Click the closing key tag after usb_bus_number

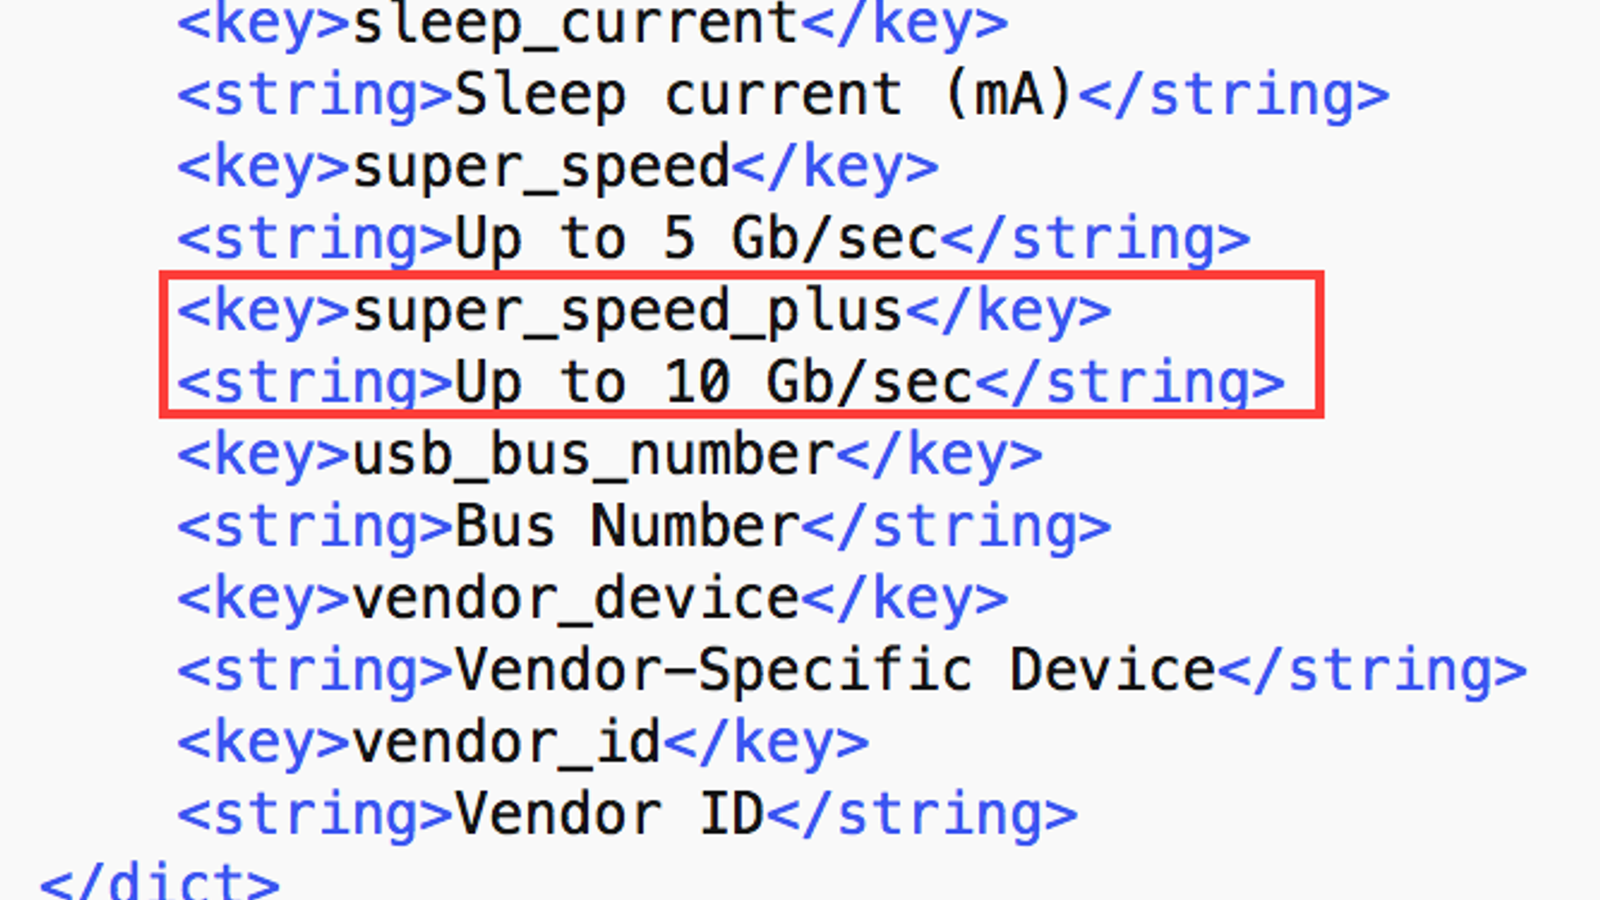coord(939,455)
